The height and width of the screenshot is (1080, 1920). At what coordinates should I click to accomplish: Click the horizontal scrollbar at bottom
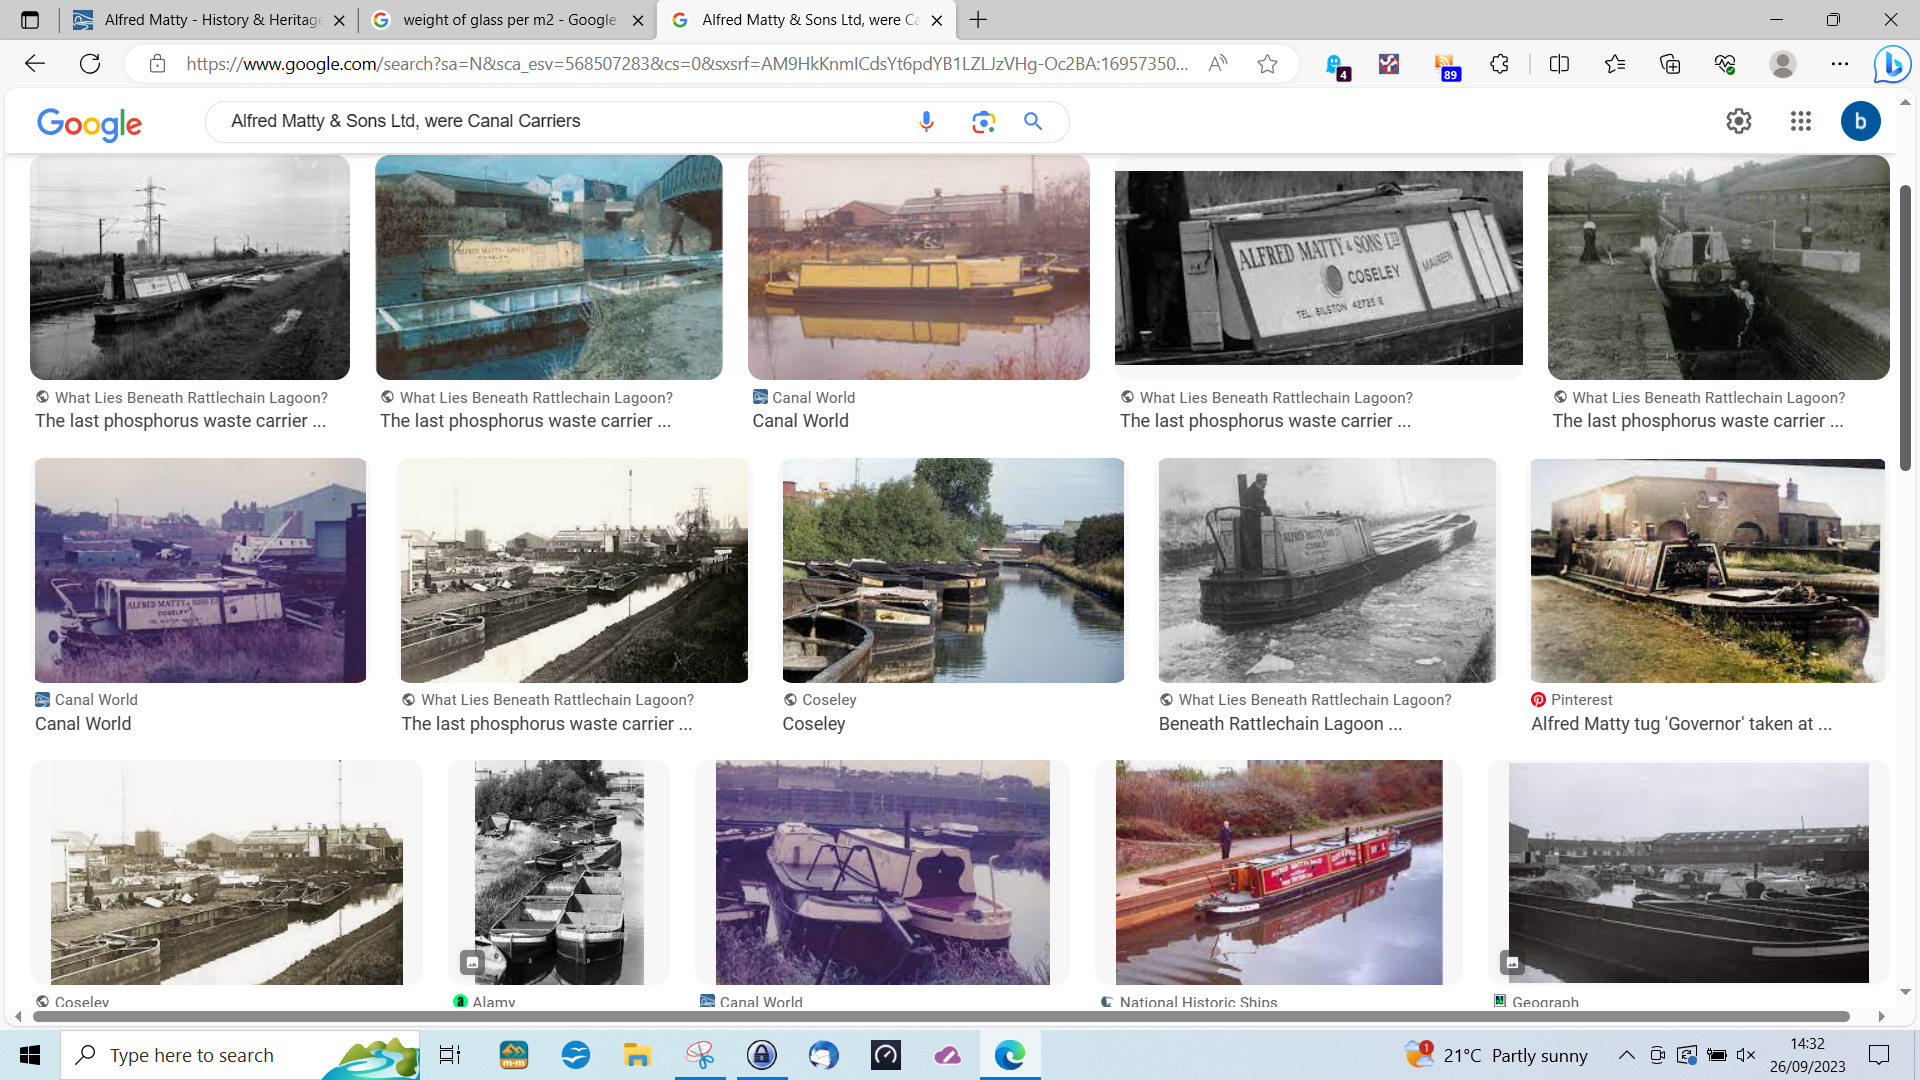(940, 1016)
